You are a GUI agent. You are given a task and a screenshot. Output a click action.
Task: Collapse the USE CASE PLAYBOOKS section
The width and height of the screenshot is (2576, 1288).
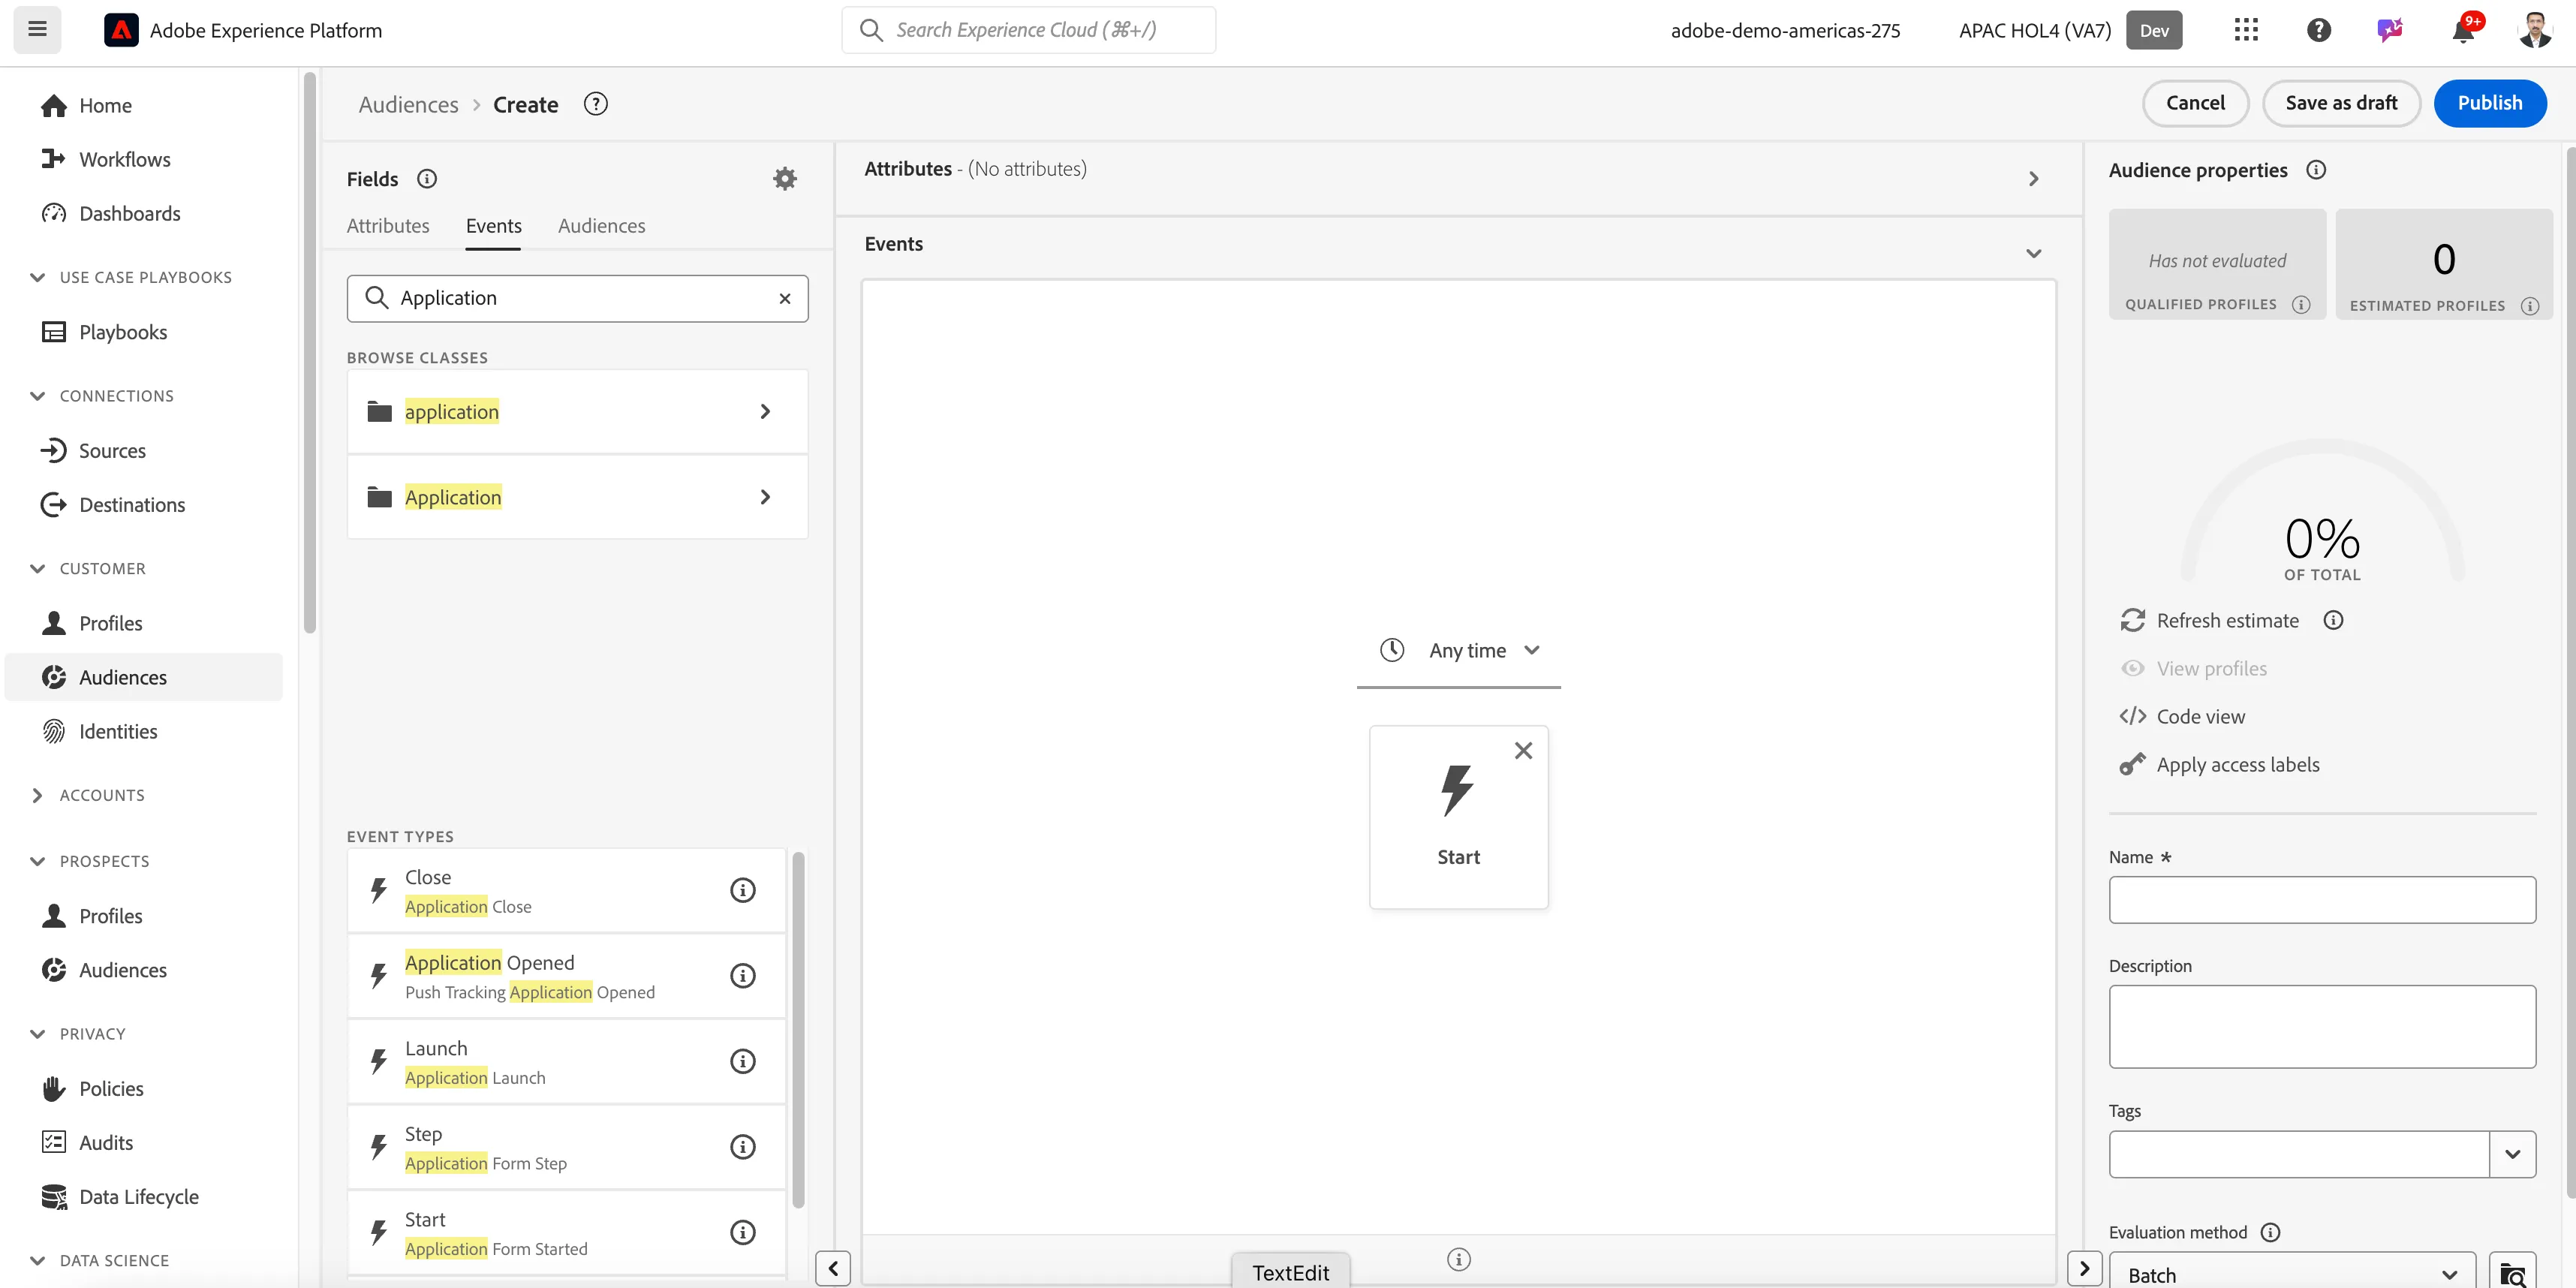click(38, 277)
